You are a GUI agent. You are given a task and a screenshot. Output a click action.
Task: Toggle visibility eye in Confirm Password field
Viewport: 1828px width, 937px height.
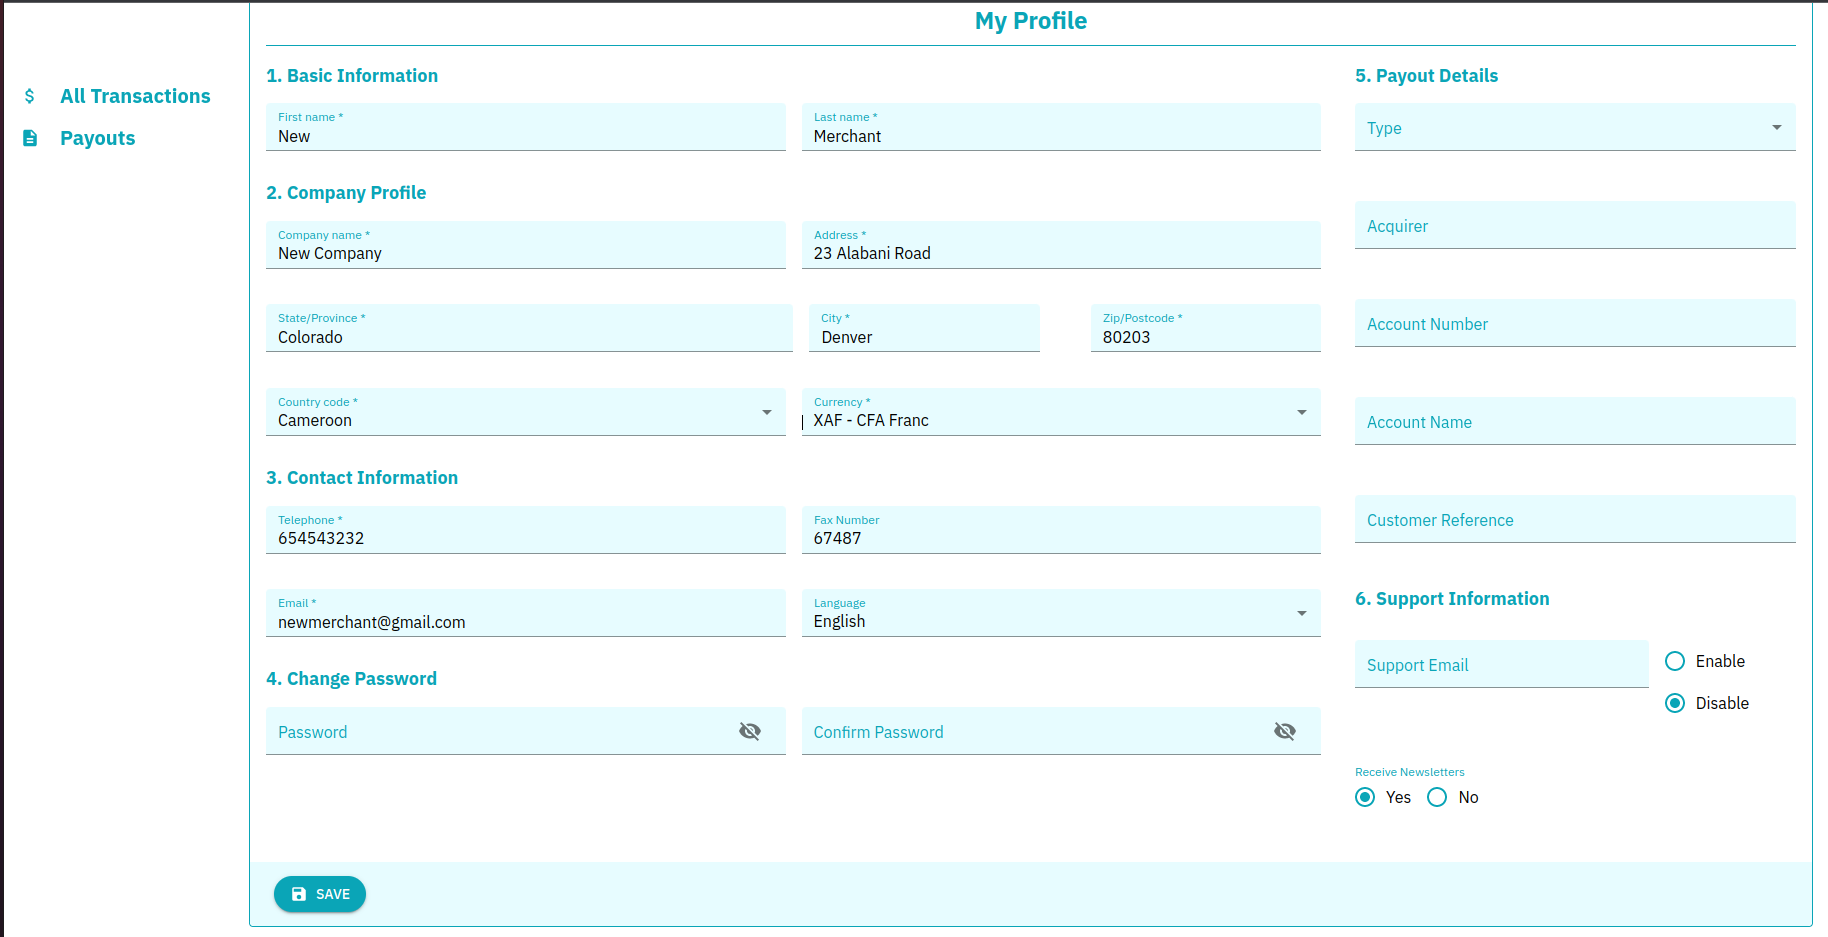tap(1285, 731)
